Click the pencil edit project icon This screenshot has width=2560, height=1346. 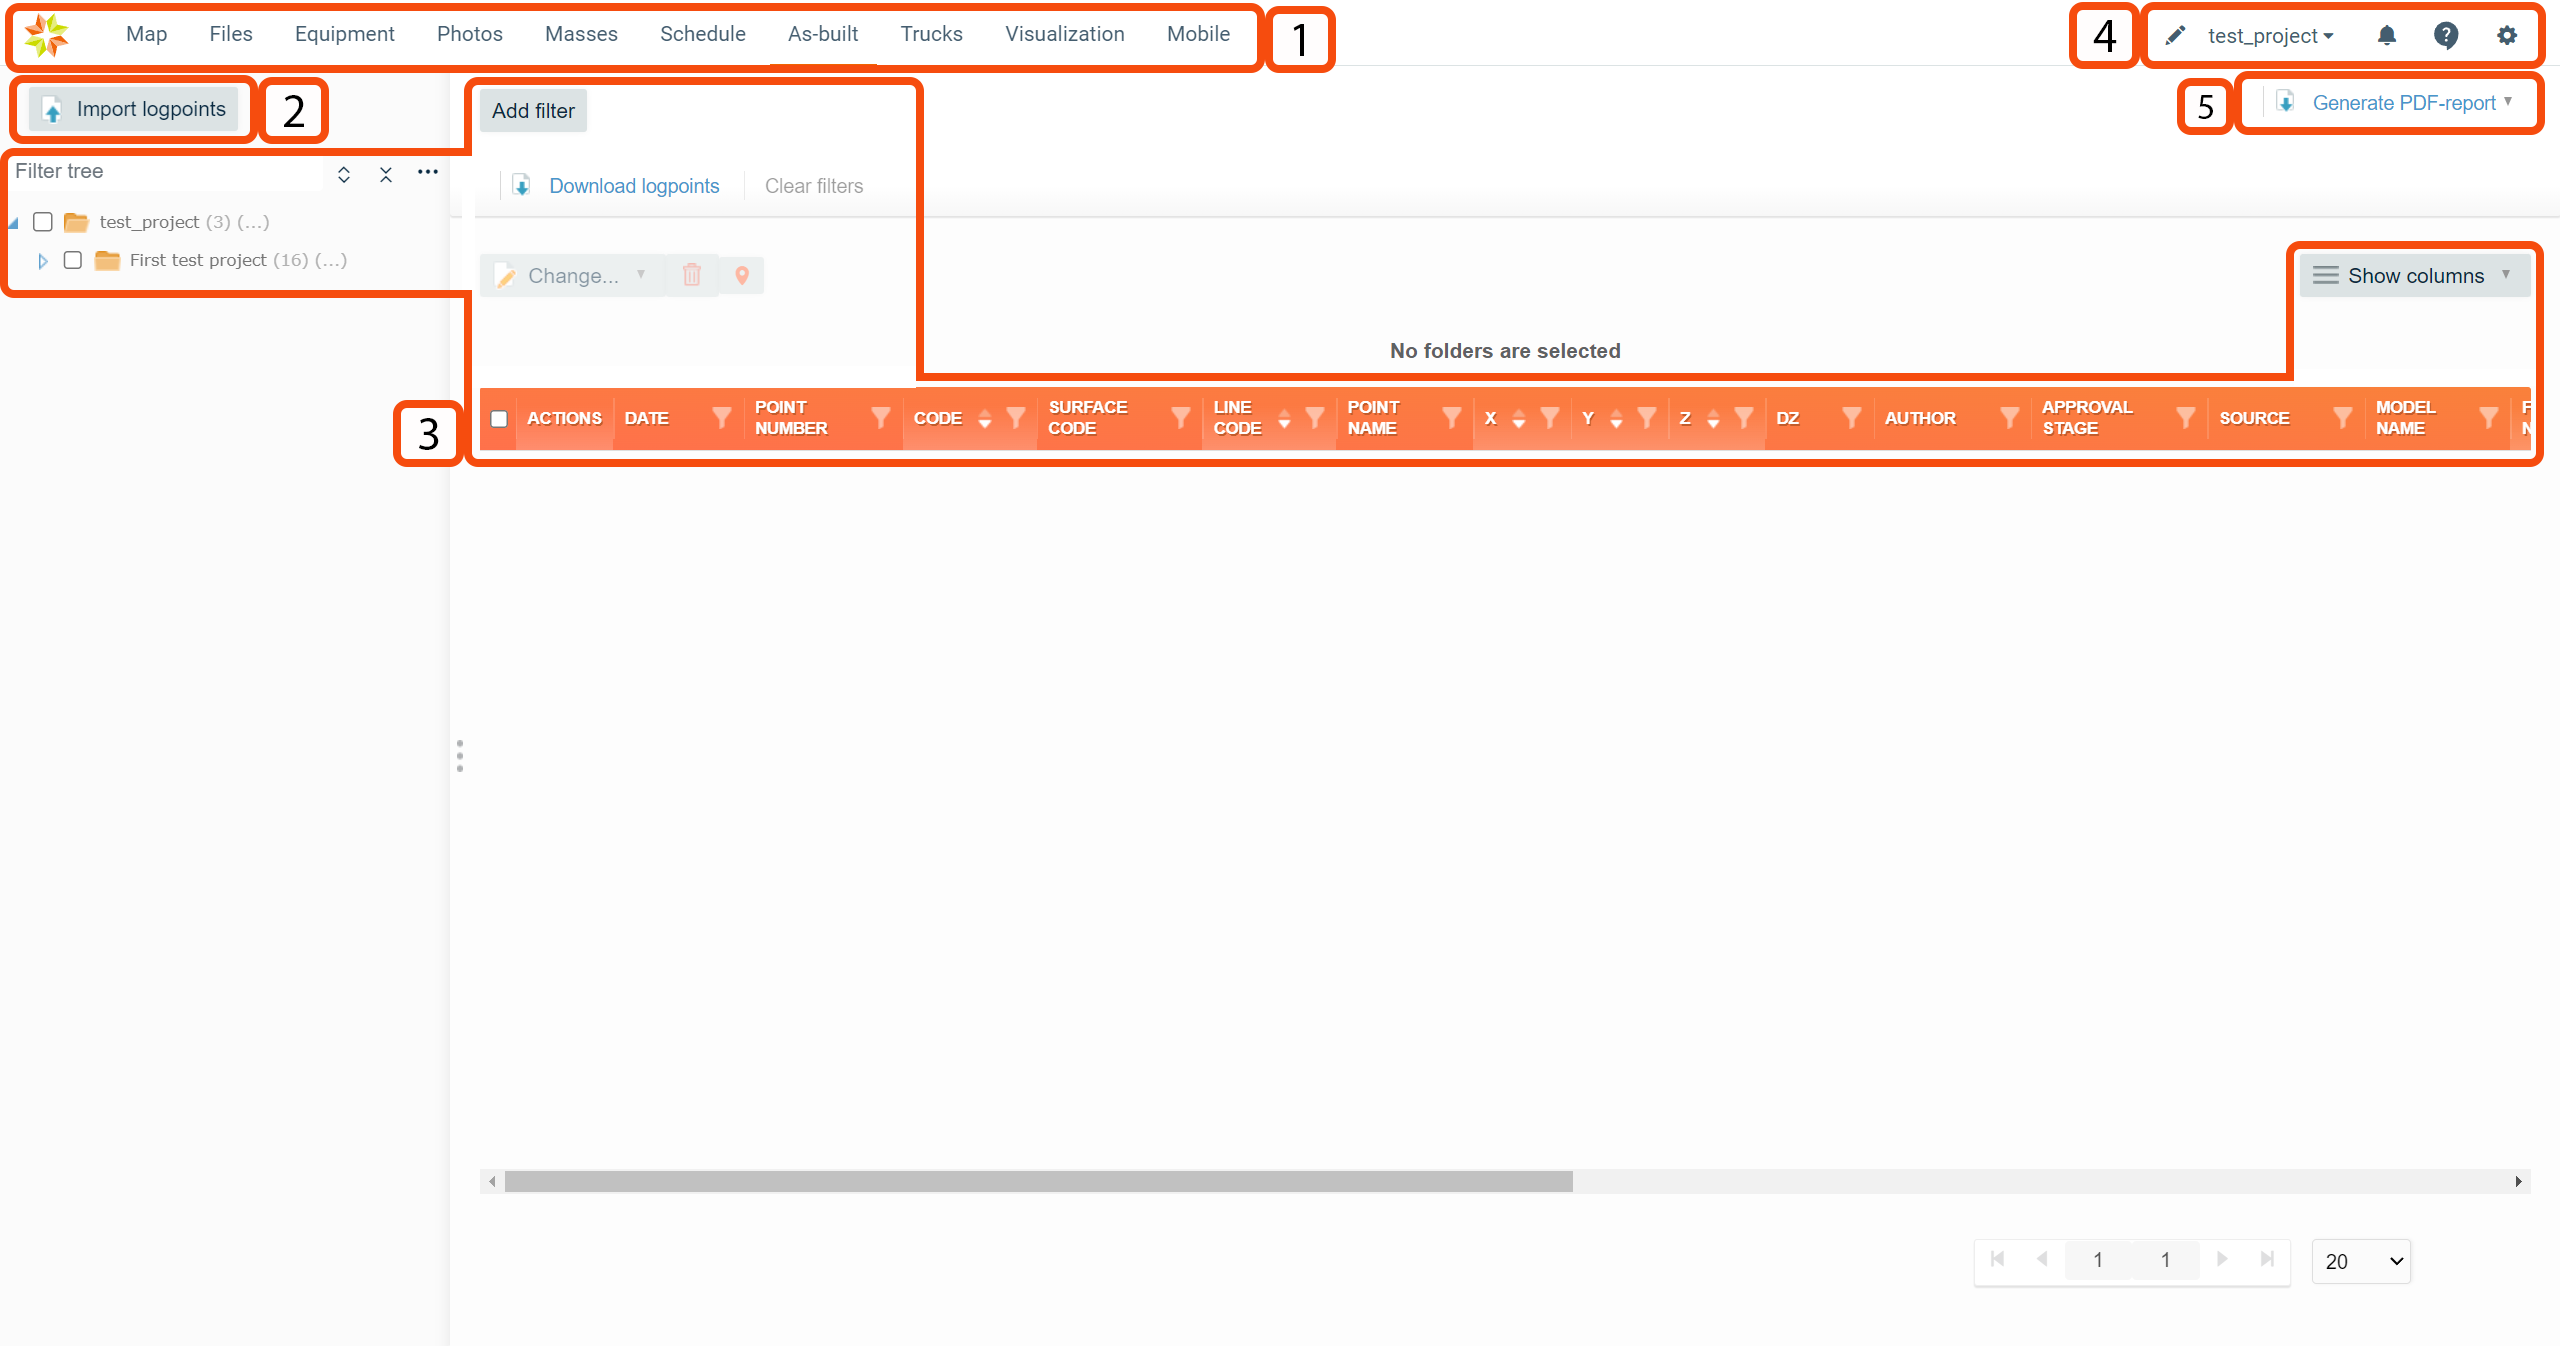pyautogui.click(x=2175, y=36)
